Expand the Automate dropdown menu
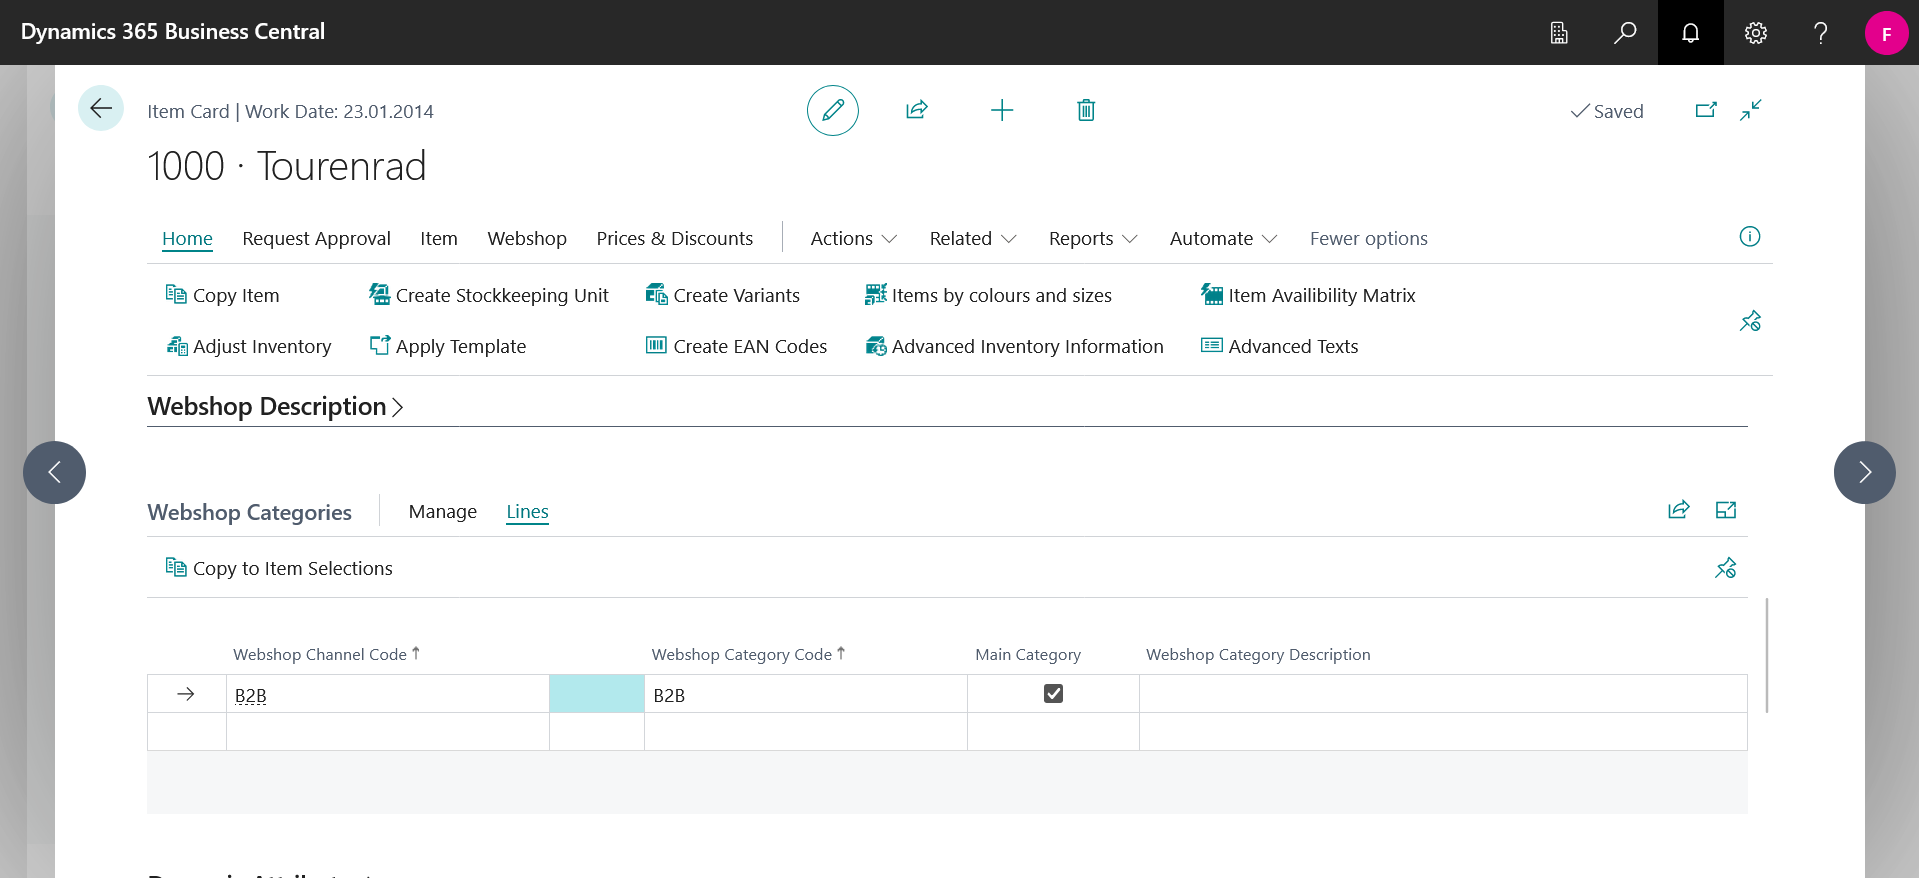This screenshot has width=1919, height=878. [x=1223, y=238]
